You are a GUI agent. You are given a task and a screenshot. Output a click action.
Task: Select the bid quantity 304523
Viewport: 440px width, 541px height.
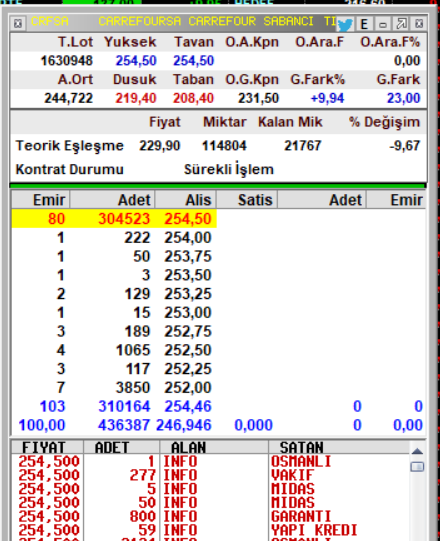124,219
